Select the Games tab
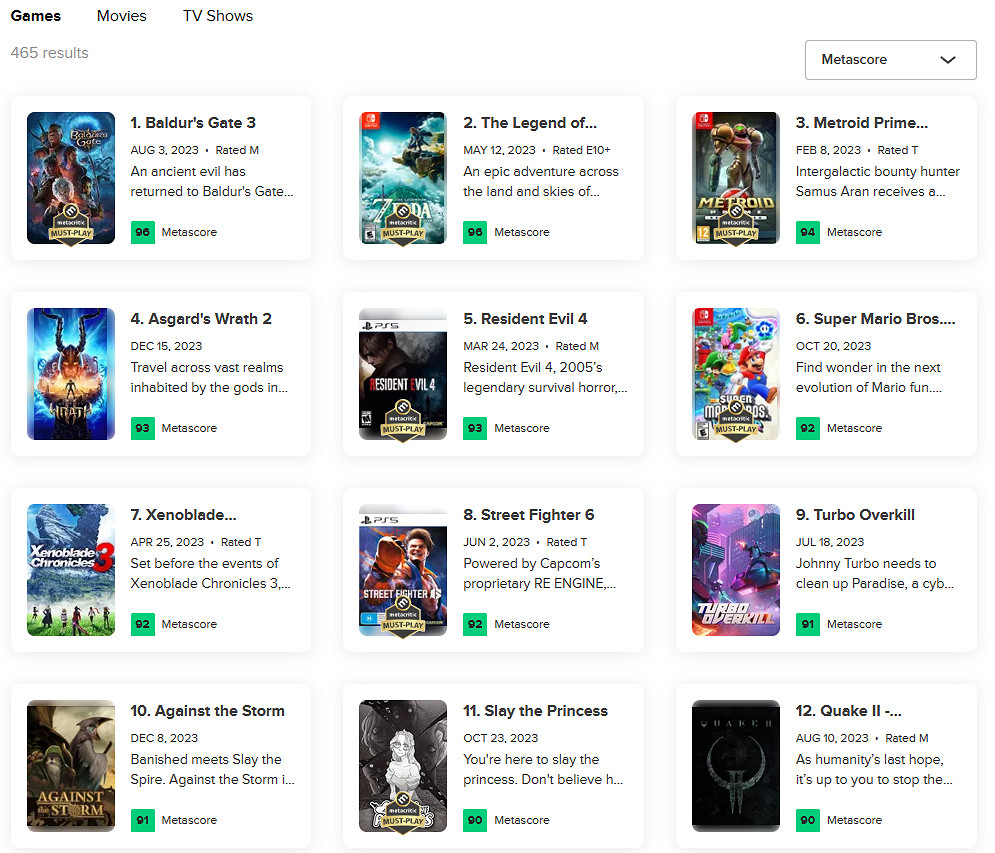This screenshot has height=853, width=995. [36, 16]
